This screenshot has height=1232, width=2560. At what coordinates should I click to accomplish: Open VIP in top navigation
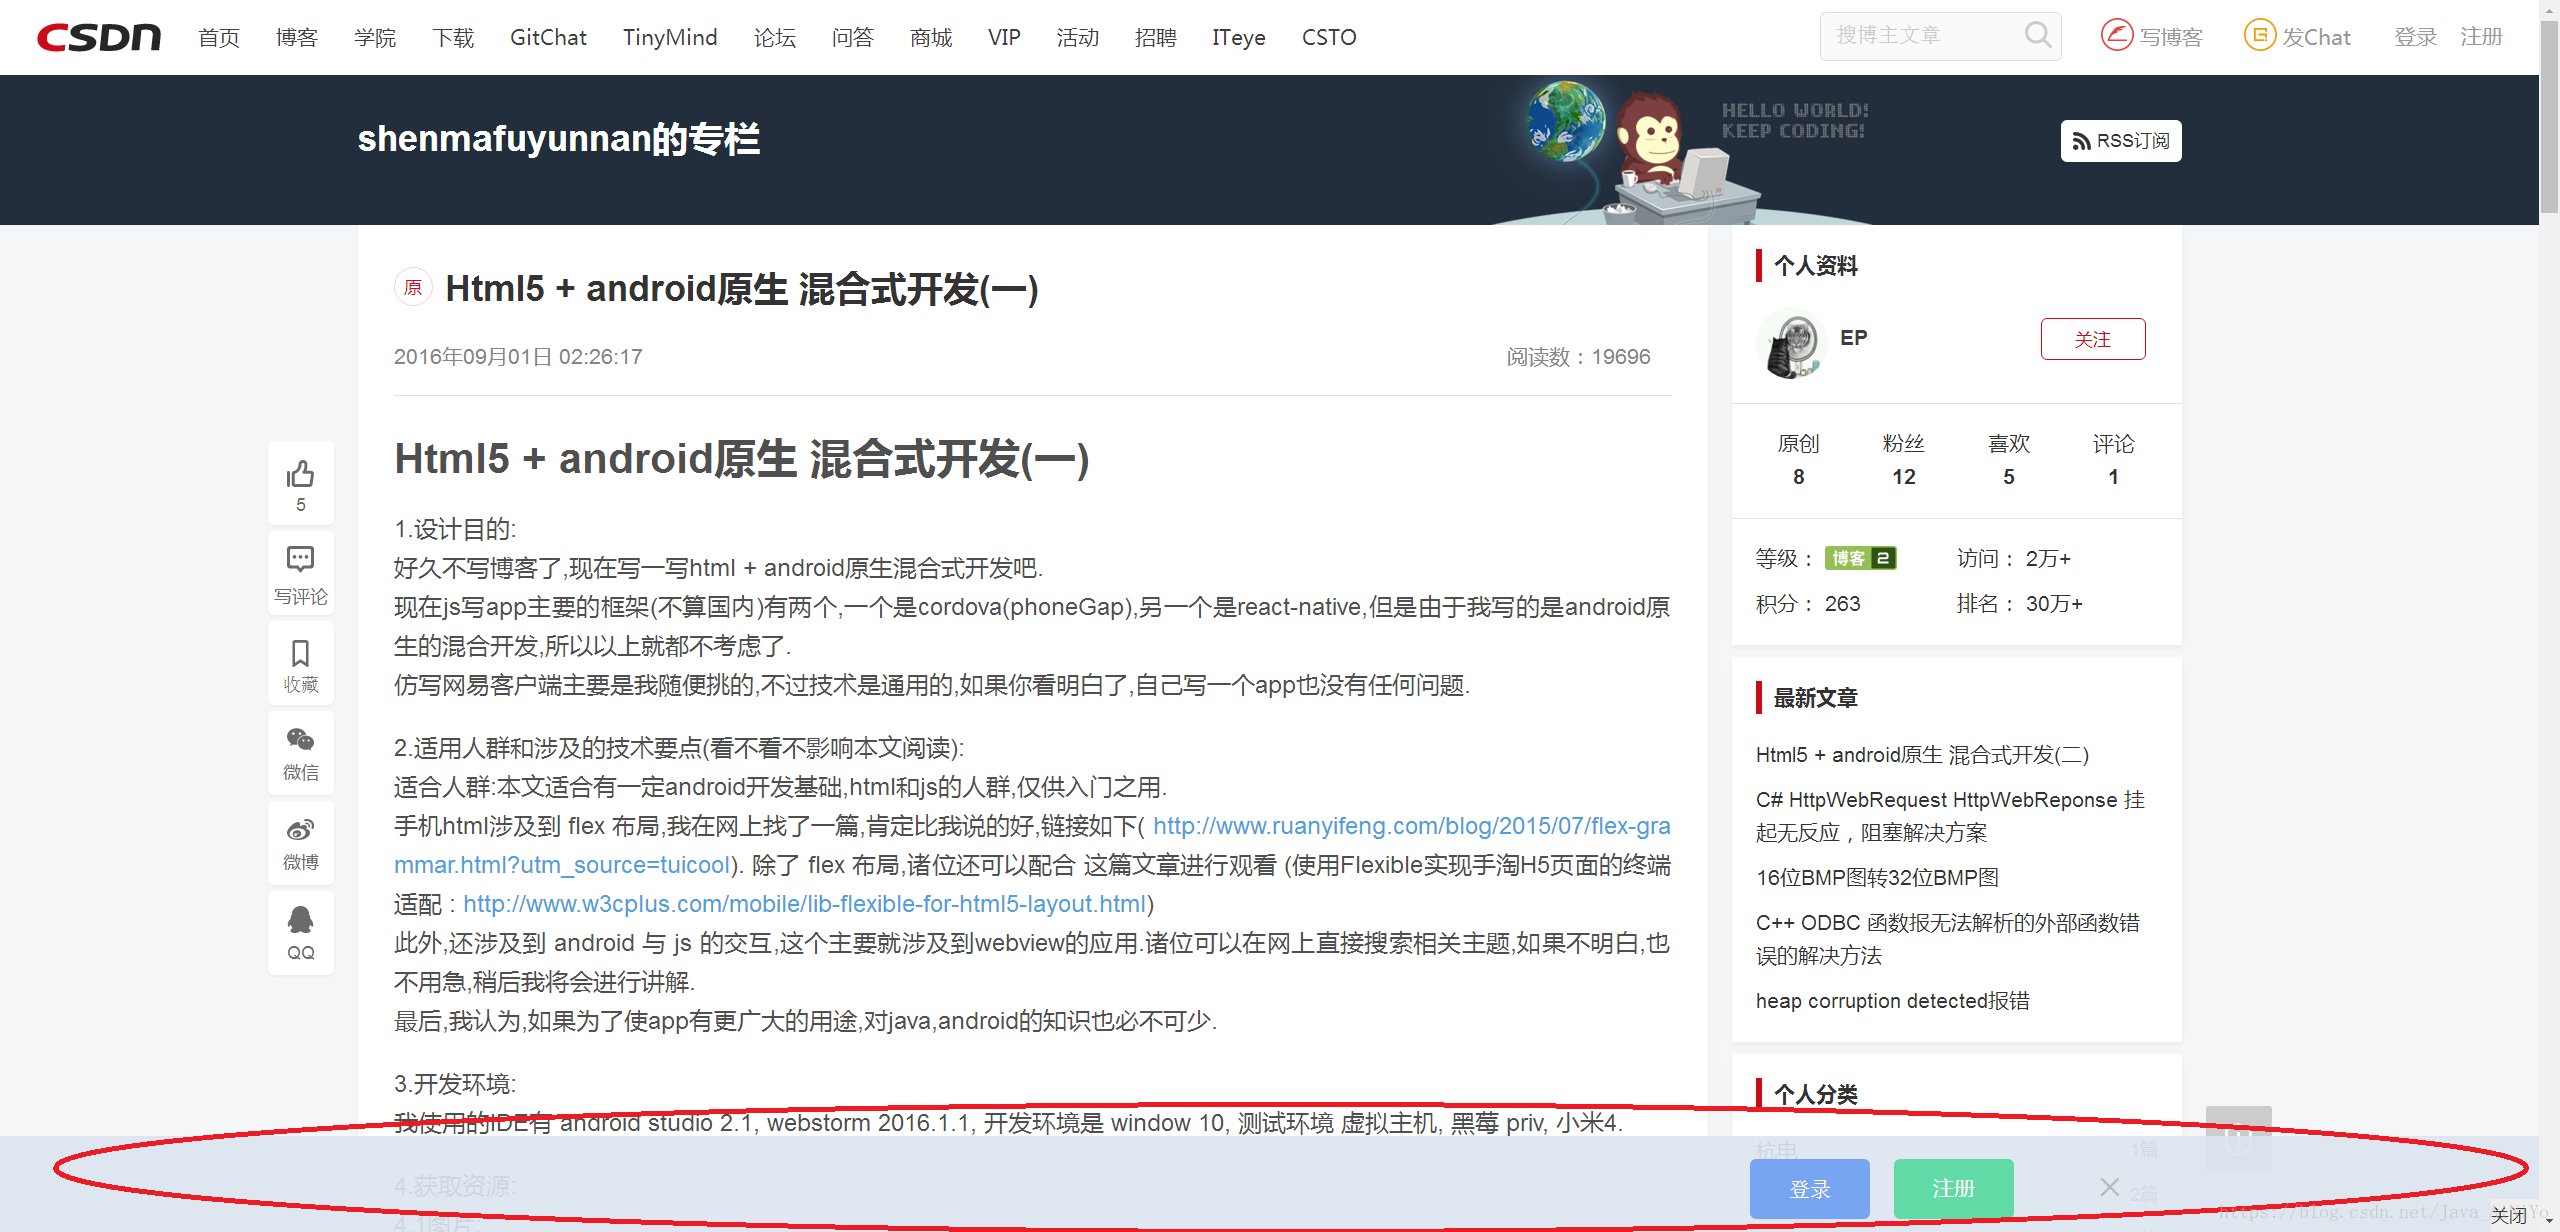(x=1004, y=38)
